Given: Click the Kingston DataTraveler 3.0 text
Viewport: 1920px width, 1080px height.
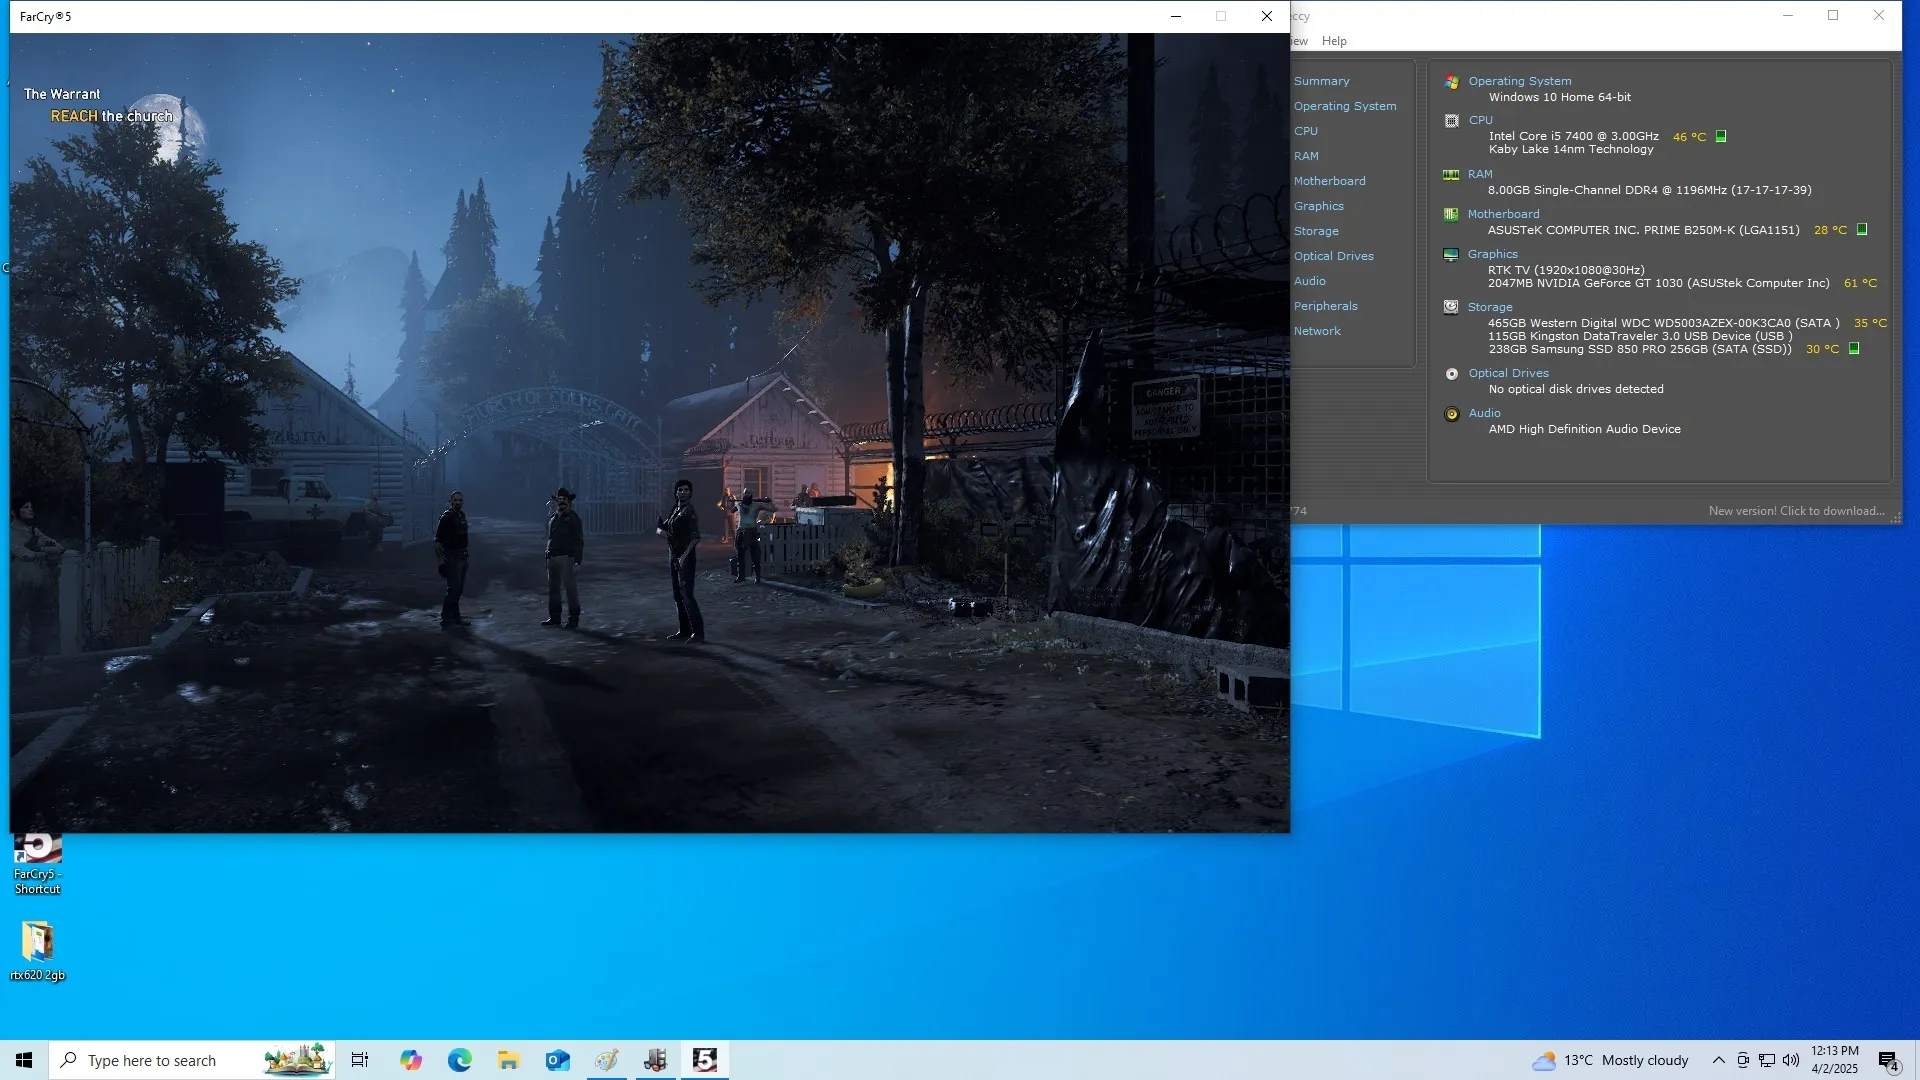Looking at the screenshot, I should (1639, 336).
